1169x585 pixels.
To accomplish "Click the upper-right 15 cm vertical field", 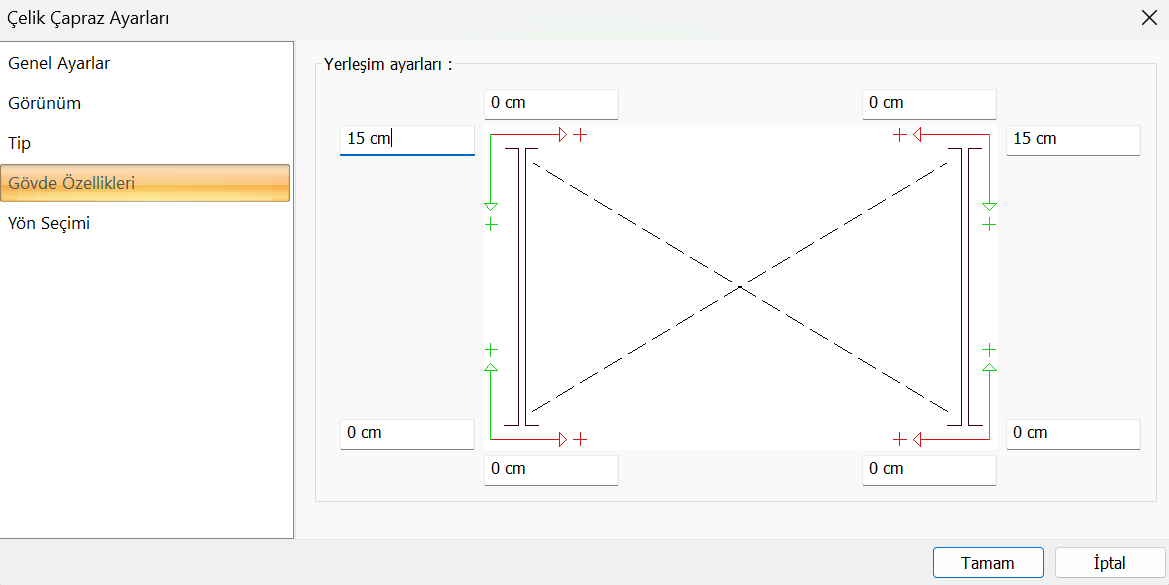I will 1073,139.
